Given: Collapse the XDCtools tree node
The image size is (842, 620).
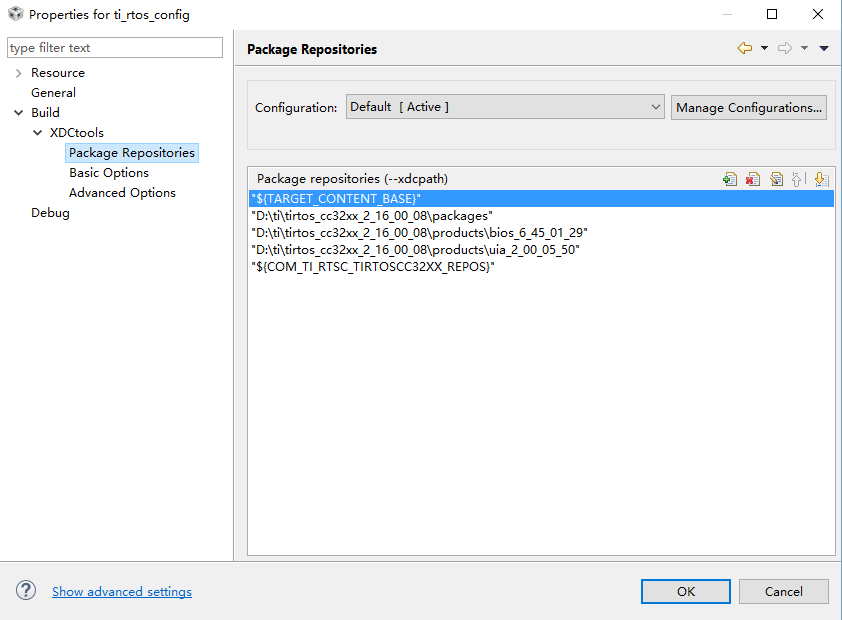Looking at the screenshot, I should pos(37,133).
